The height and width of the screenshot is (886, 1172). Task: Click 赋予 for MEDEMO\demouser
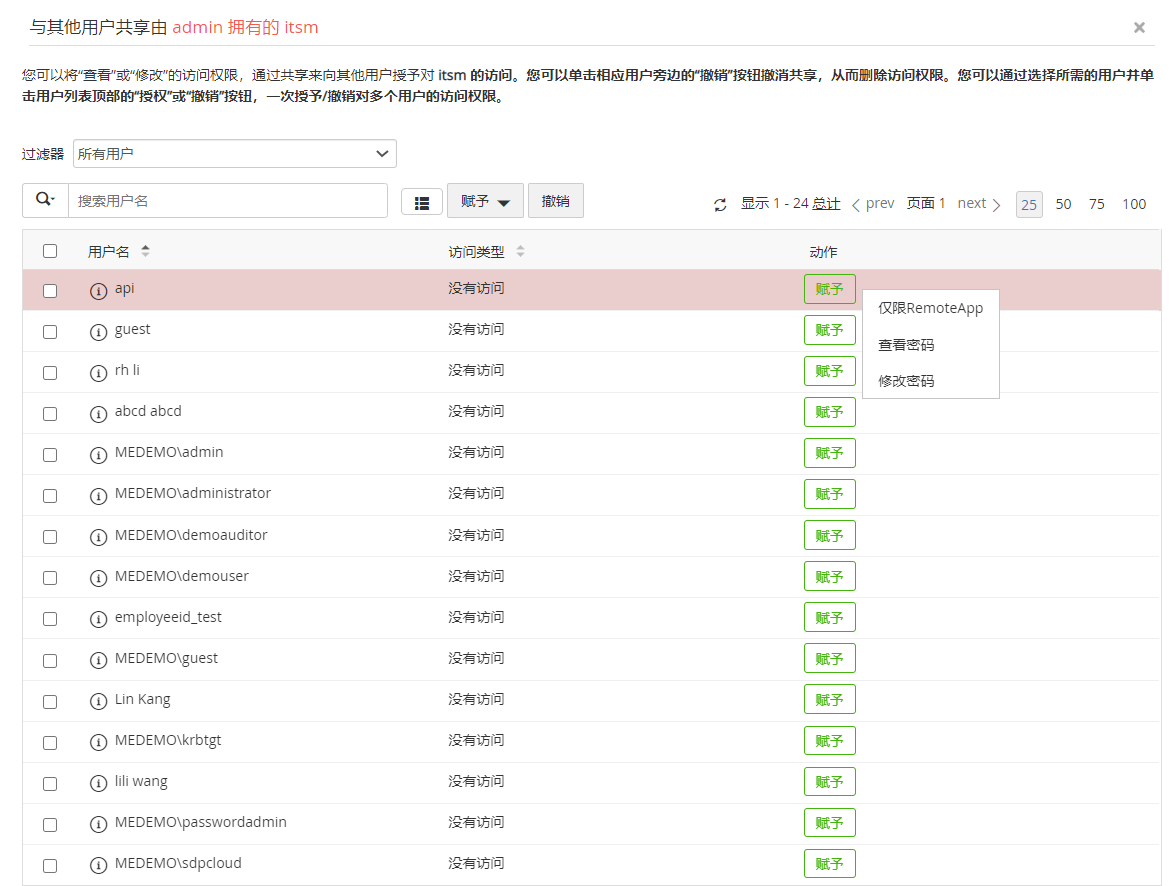pyautogui.click(x=830, y=577)
